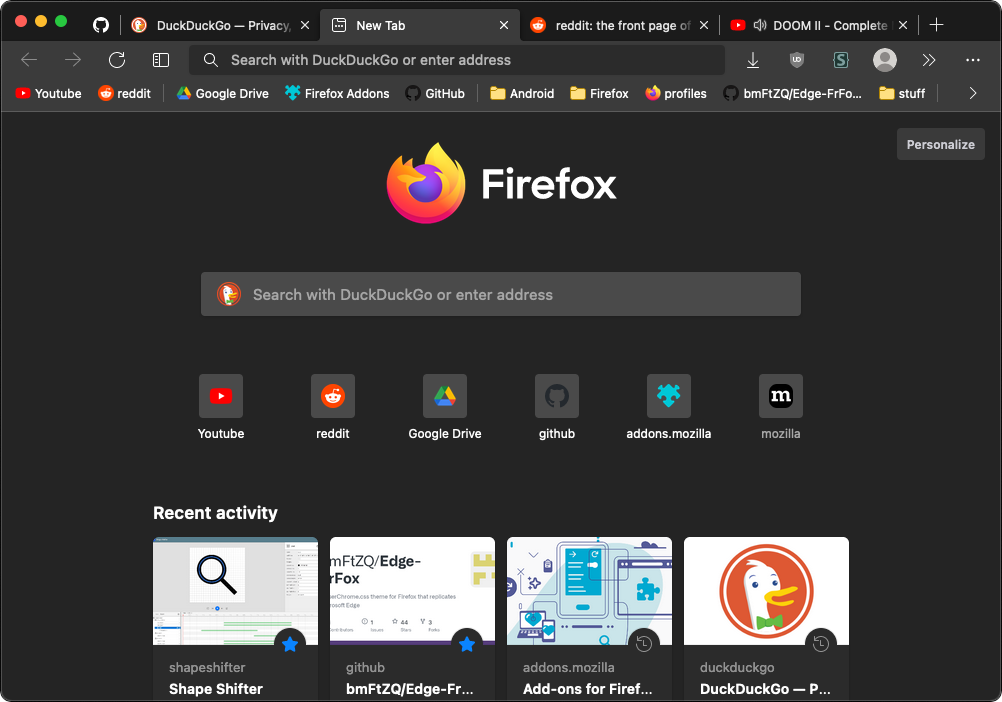Close the DOOM II tab
The width and height of the screenshot is (1002, 702).
[903, 26]
